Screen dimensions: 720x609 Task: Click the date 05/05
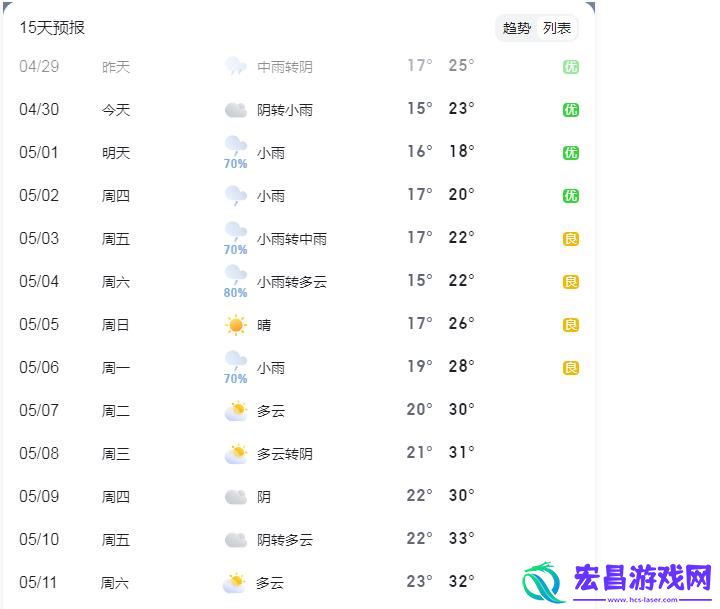point(39,324)
